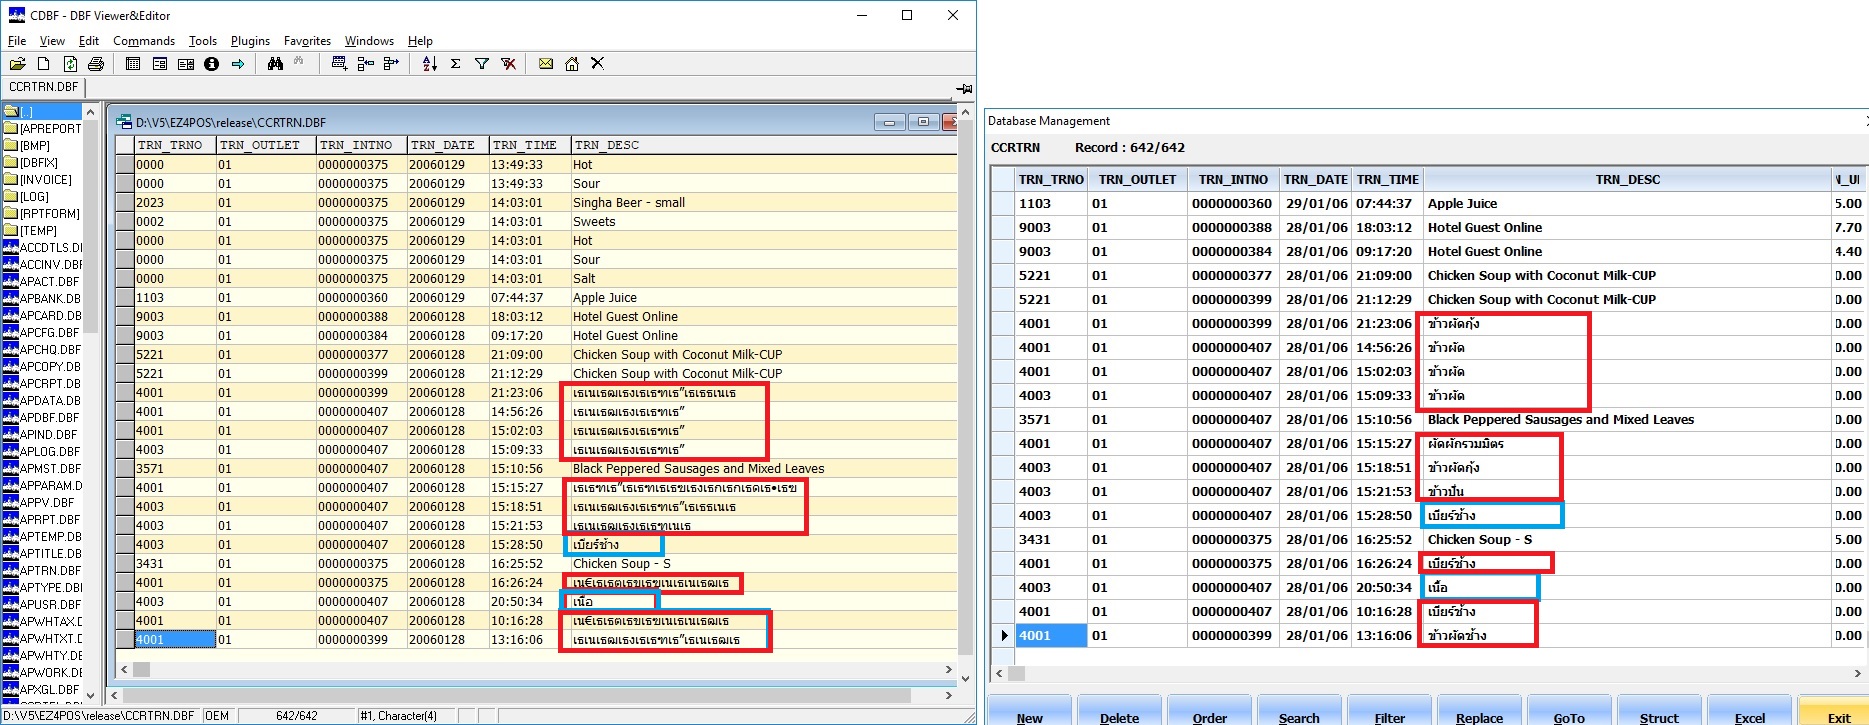The height and width of the screenshot is (725, 1869).
Task: Click the Search button in Database Management
Action: click(1299, 712)
